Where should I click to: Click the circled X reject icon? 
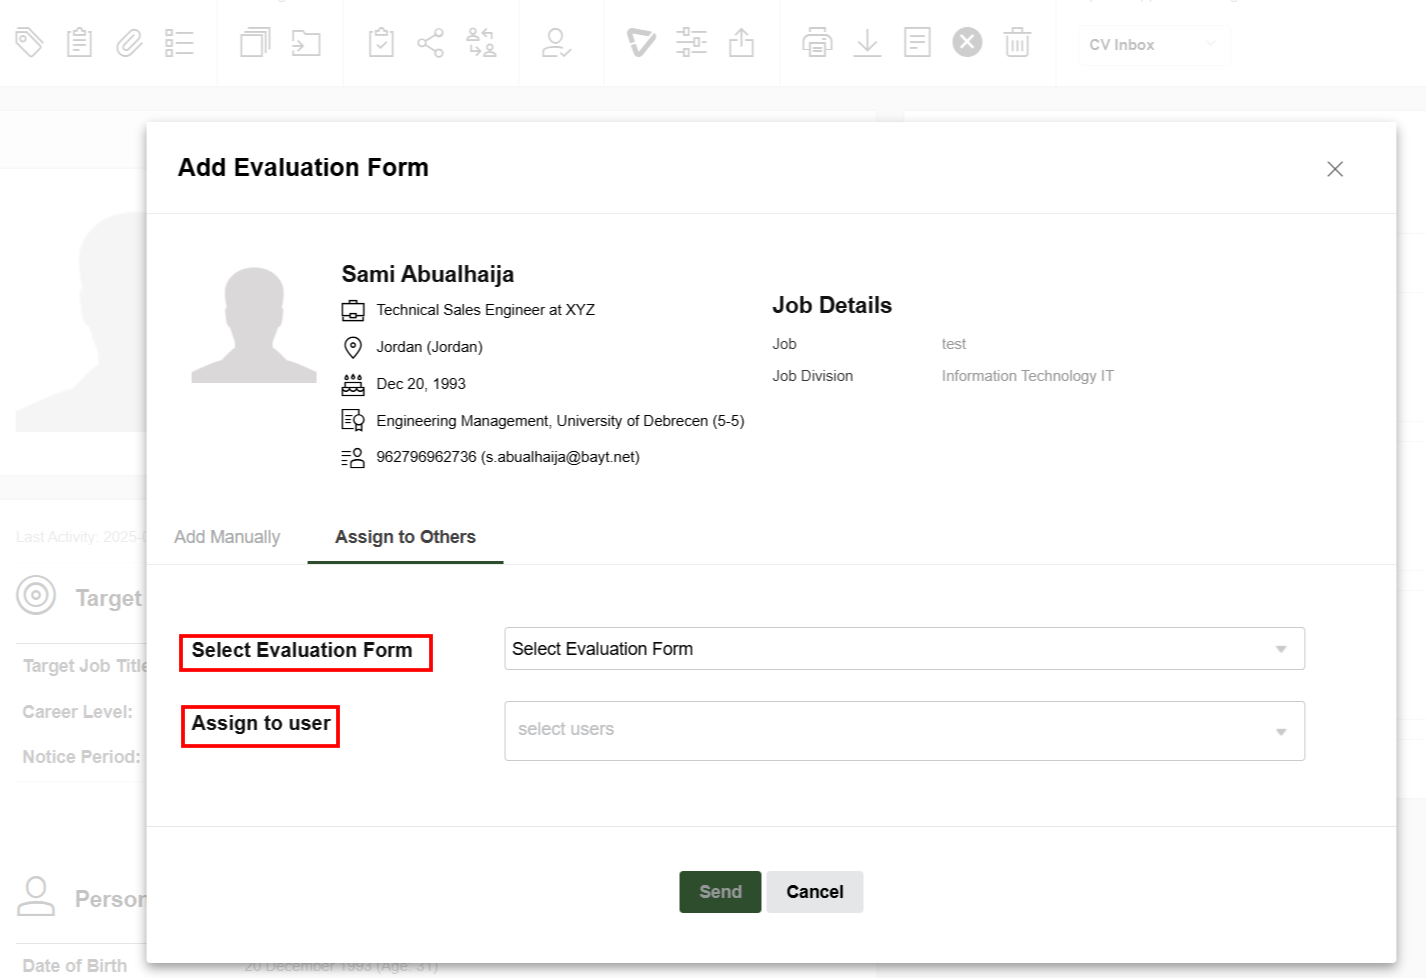click(x=967, y=43)
